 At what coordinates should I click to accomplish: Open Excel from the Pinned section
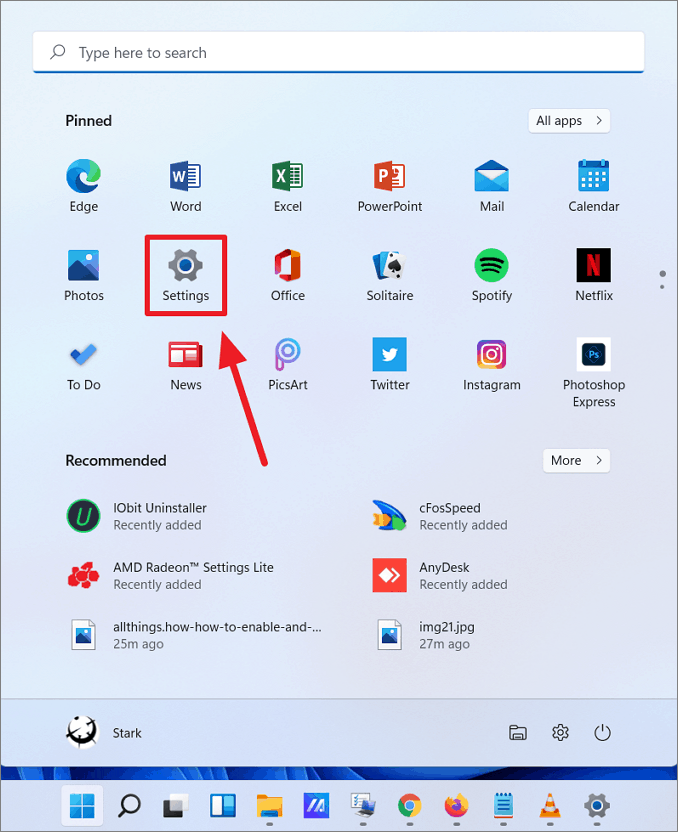click(x=288, y=186)
